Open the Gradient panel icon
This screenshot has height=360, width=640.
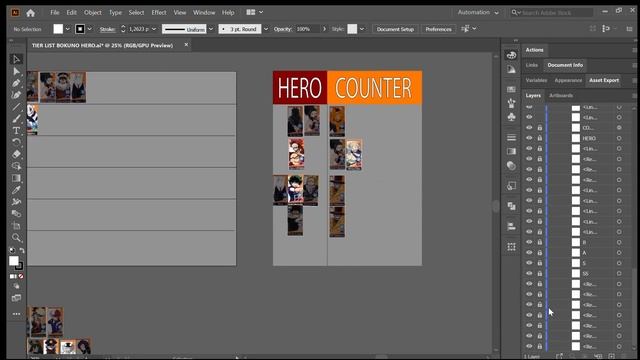point(511,151)
